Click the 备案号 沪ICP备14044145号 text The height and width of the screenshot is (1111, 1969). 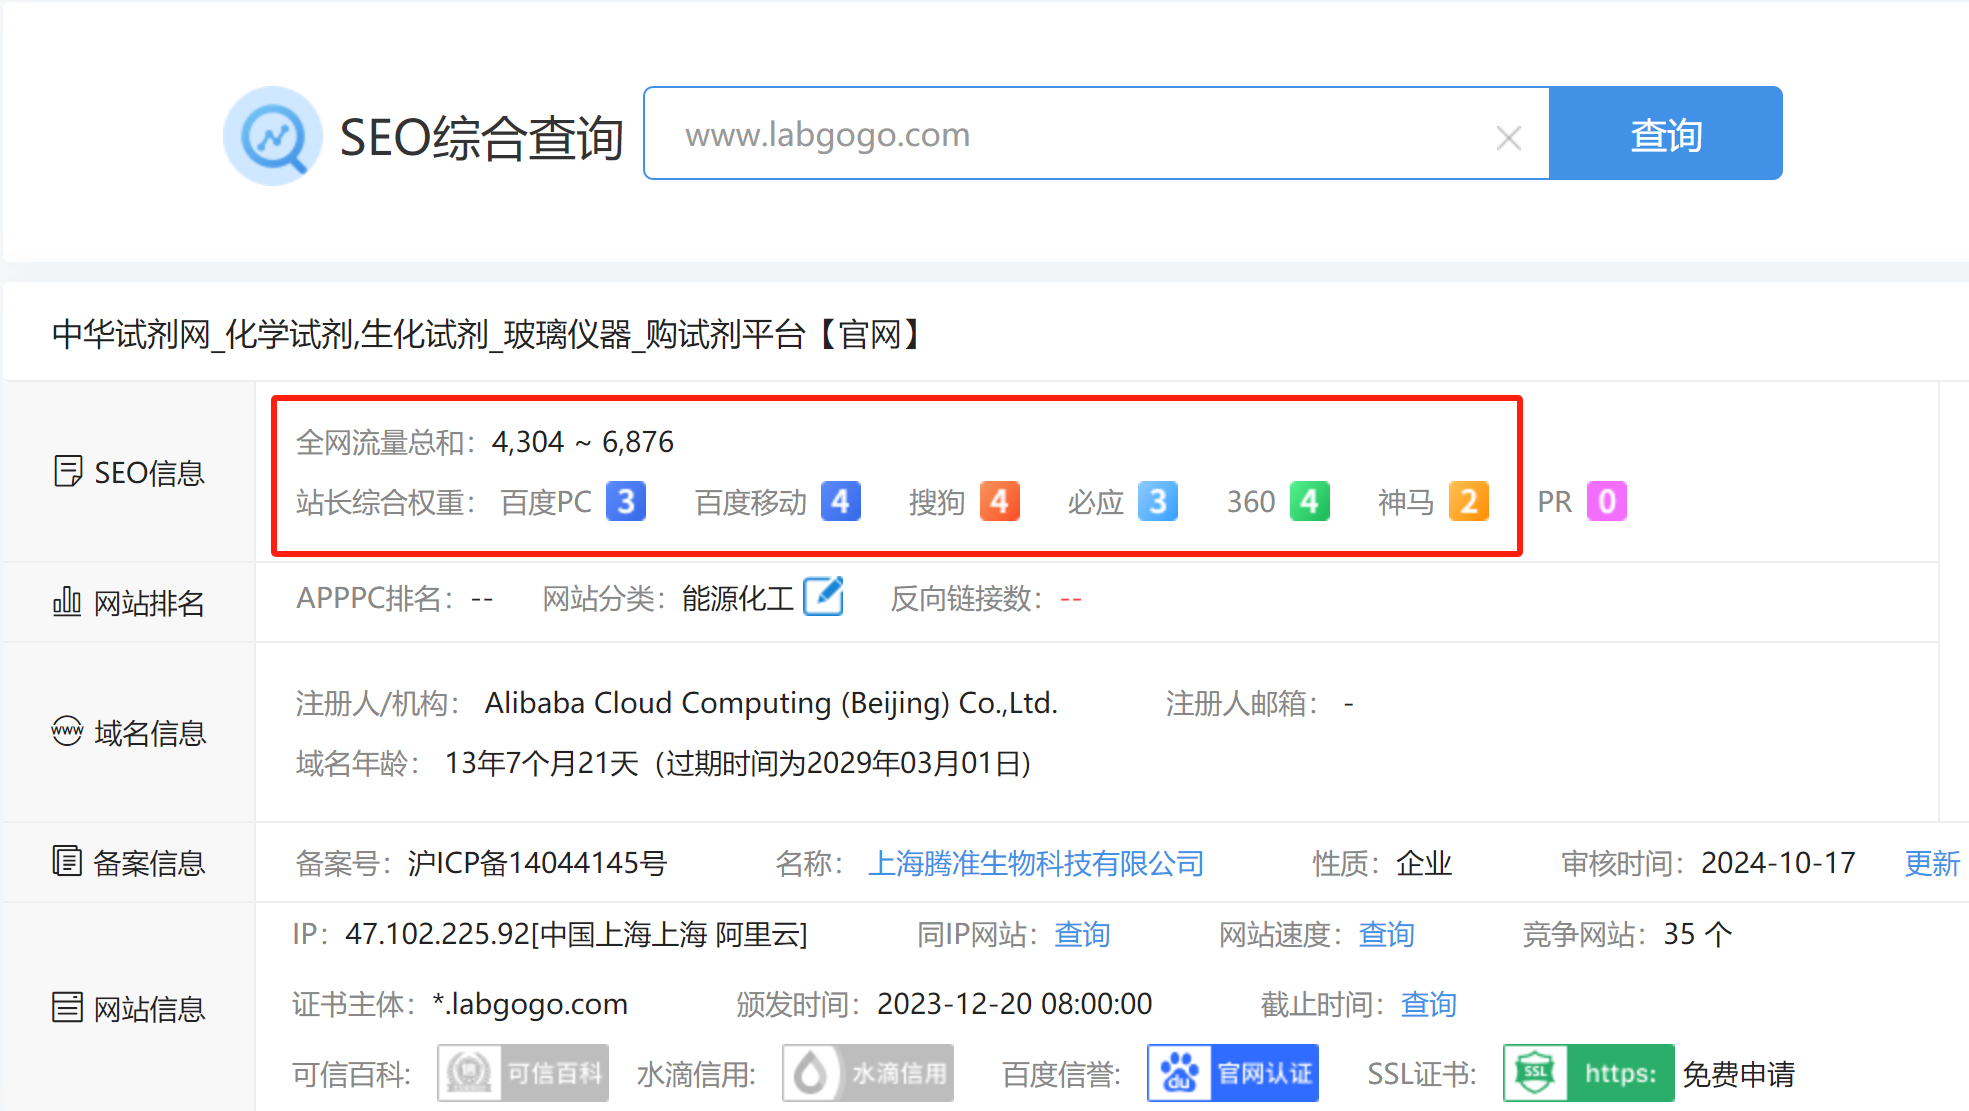pyautogui.click(x=538, y=863)
